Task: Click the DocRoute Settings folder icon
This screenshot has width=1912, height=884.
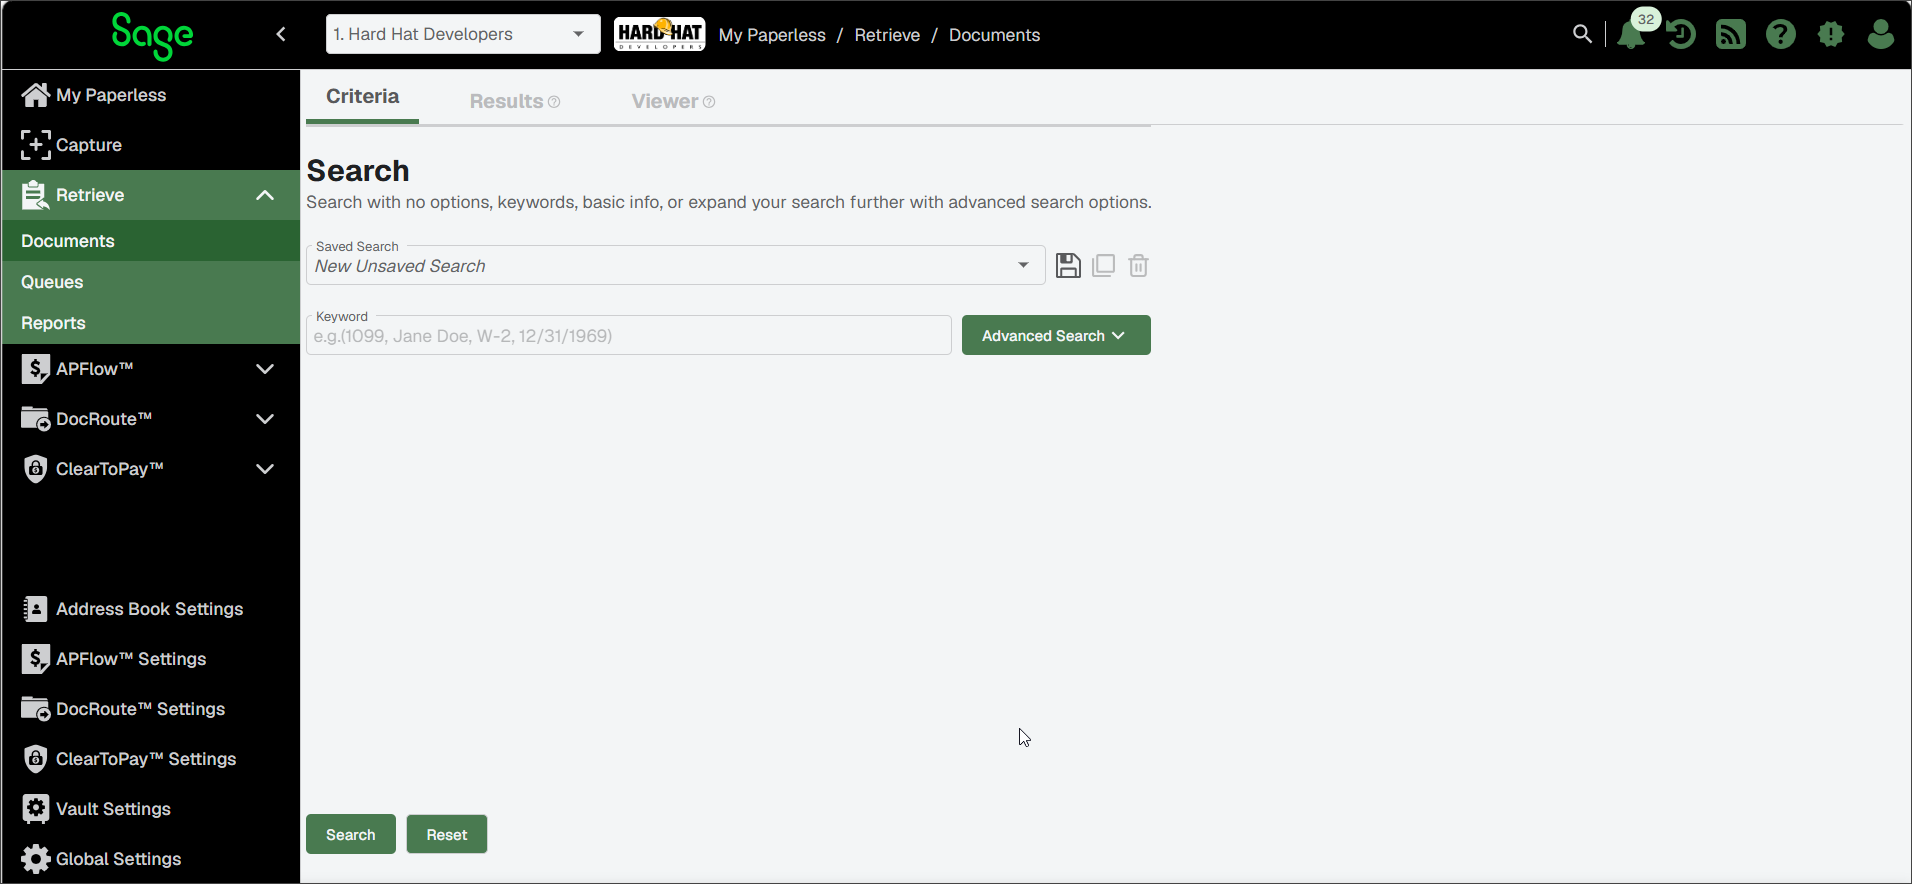Action: [35, 709]
